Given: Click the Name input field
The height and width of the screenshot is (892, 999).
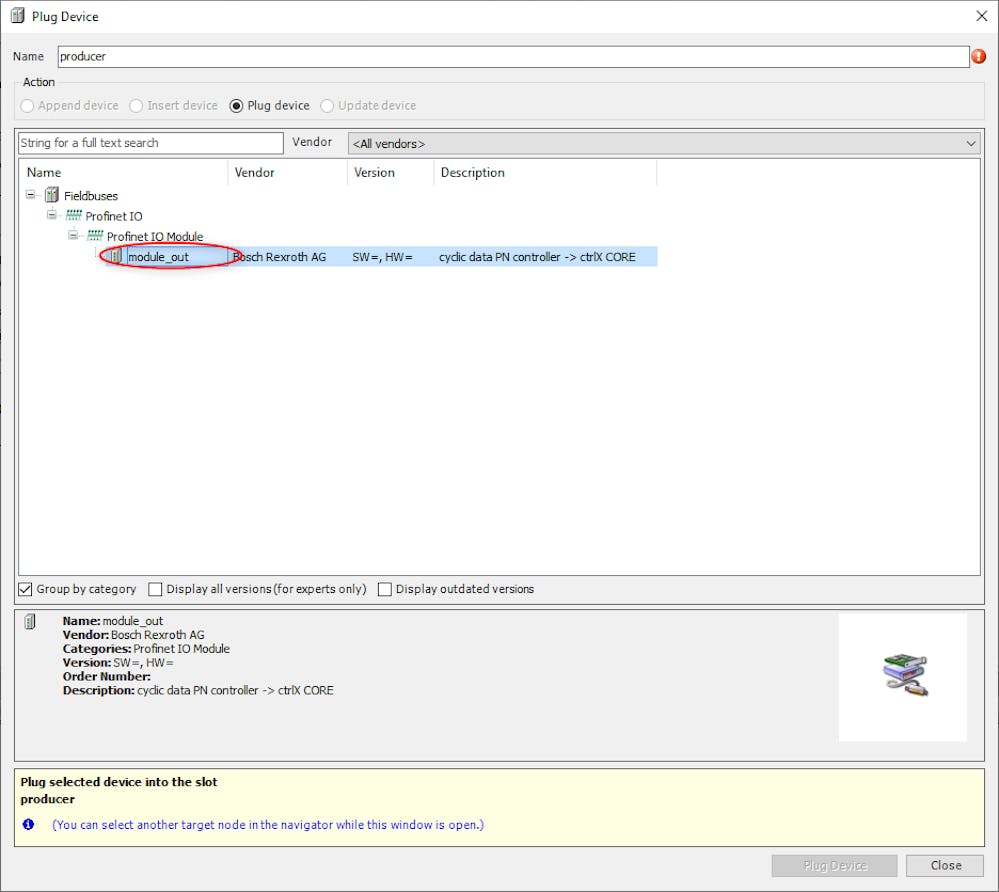Looking at the screenshot, I should point(514,57).
